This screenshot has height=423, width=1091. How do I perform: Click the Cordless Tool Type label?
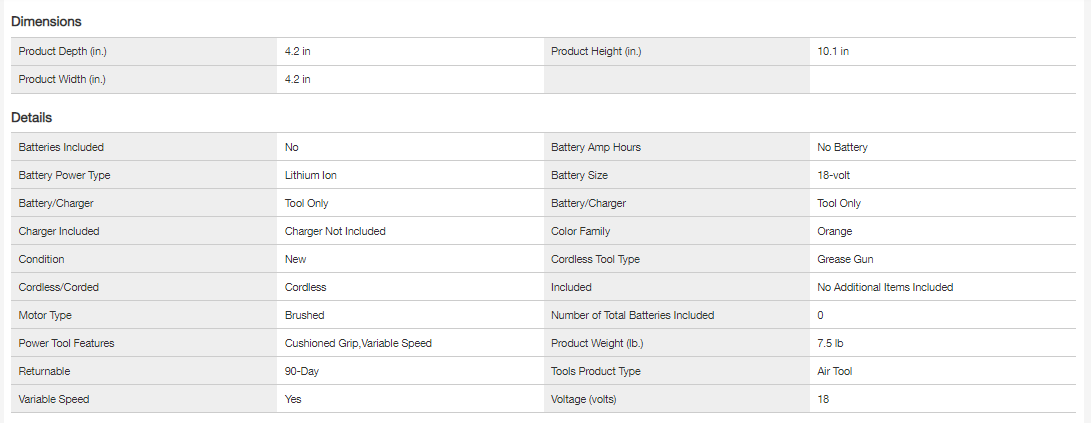(595, 259)
